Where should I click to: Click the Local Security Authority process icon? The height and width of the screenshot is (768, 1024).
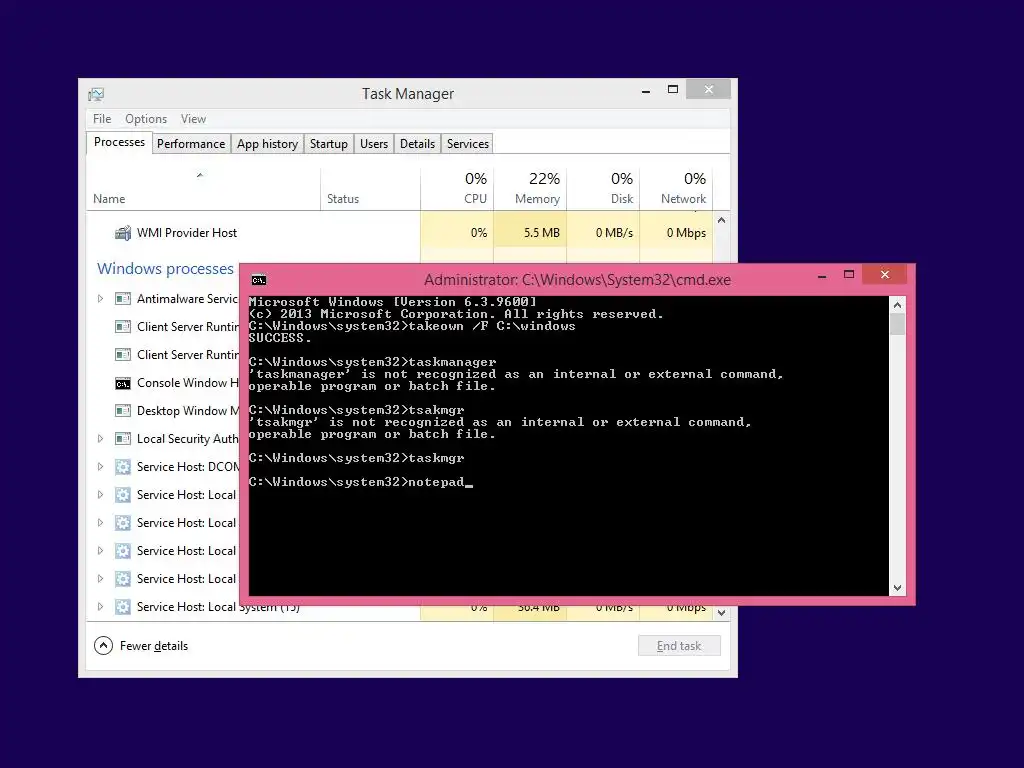point(123,439)
